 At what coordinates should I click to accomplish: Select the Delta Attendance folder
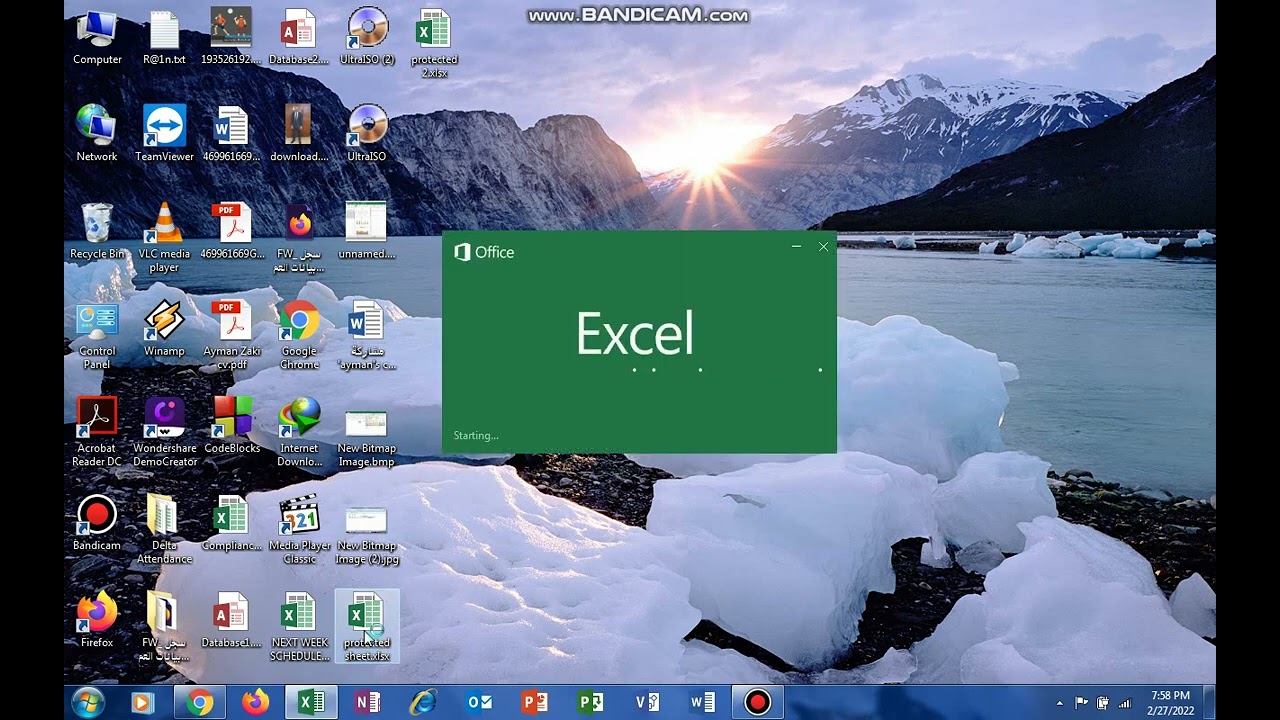[x=164, y=529]
